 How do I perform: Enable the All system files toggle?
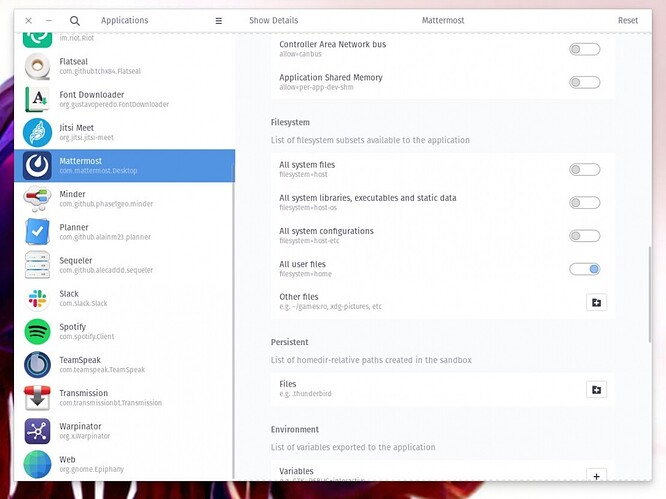584,170
